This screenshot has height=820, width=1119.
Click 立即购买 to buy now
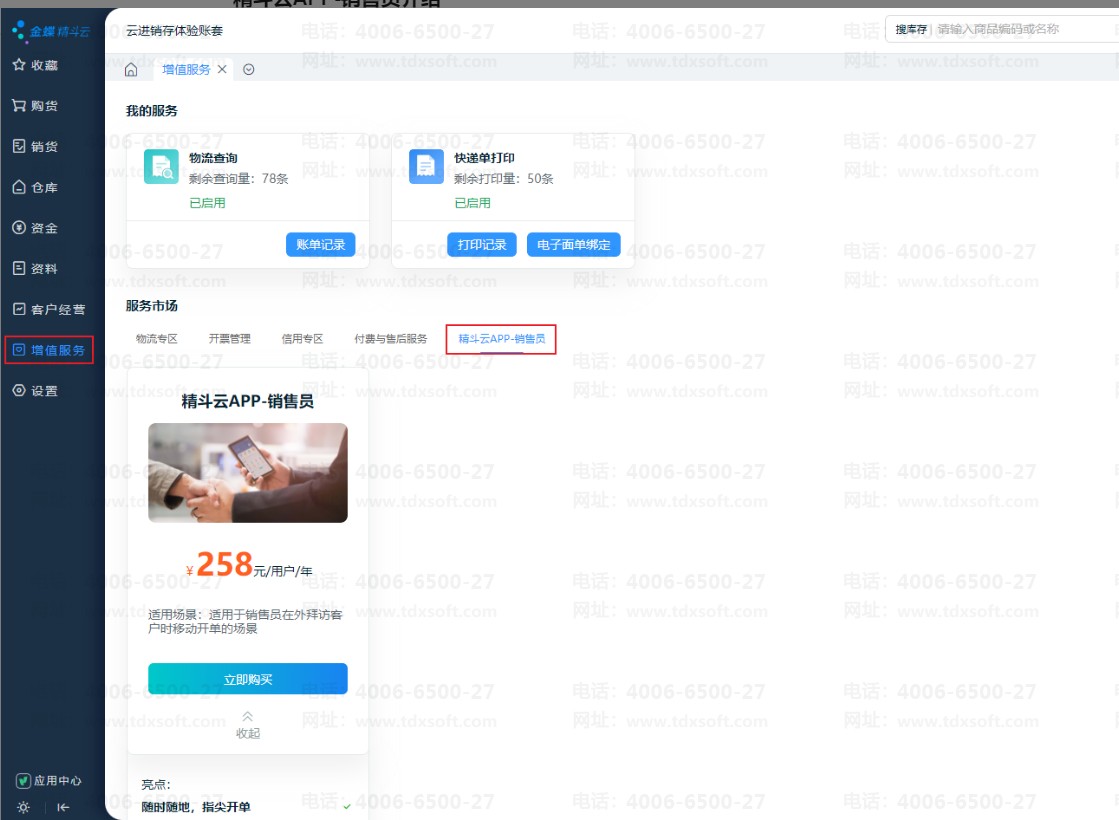248,679
